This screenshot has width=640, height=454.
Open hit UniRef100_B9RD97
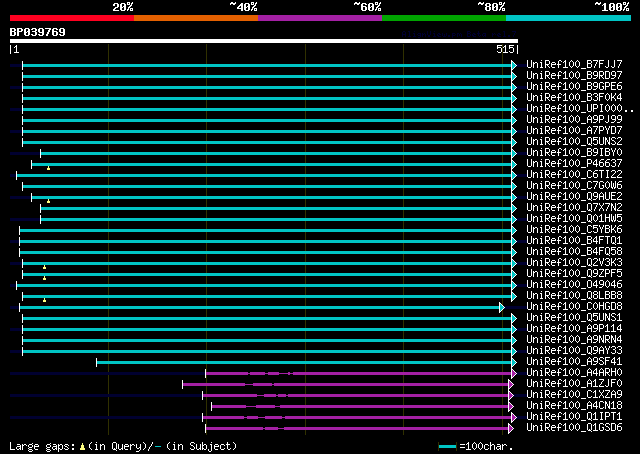tap(574, 76)
